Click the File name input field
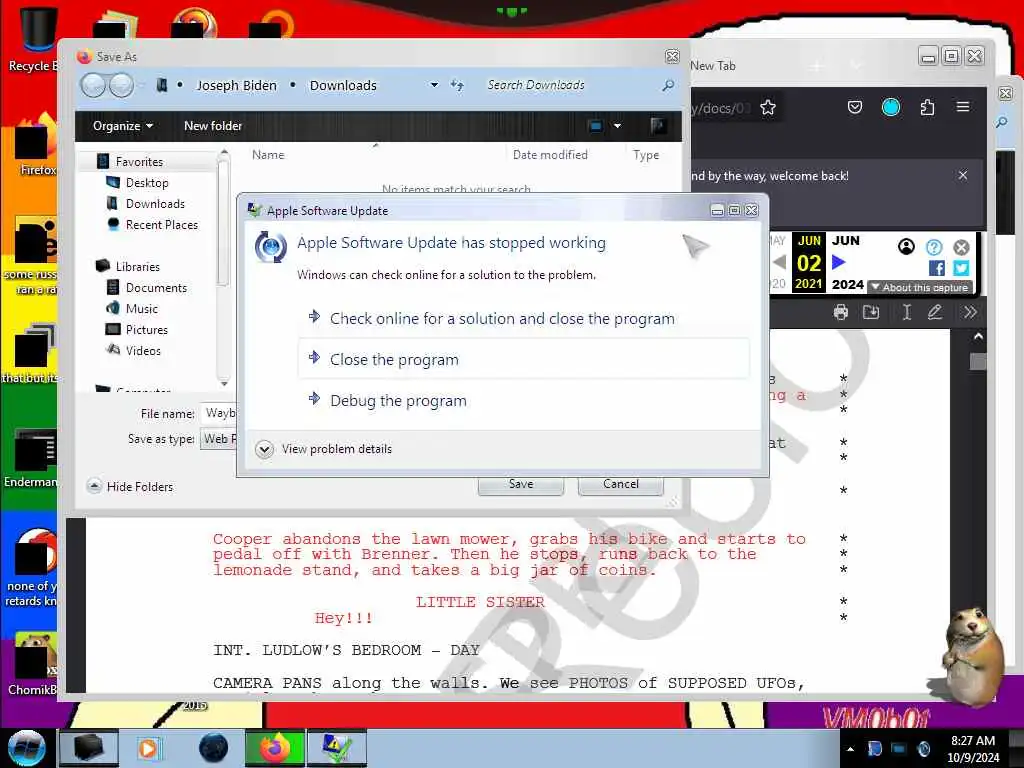 (219, 413)
